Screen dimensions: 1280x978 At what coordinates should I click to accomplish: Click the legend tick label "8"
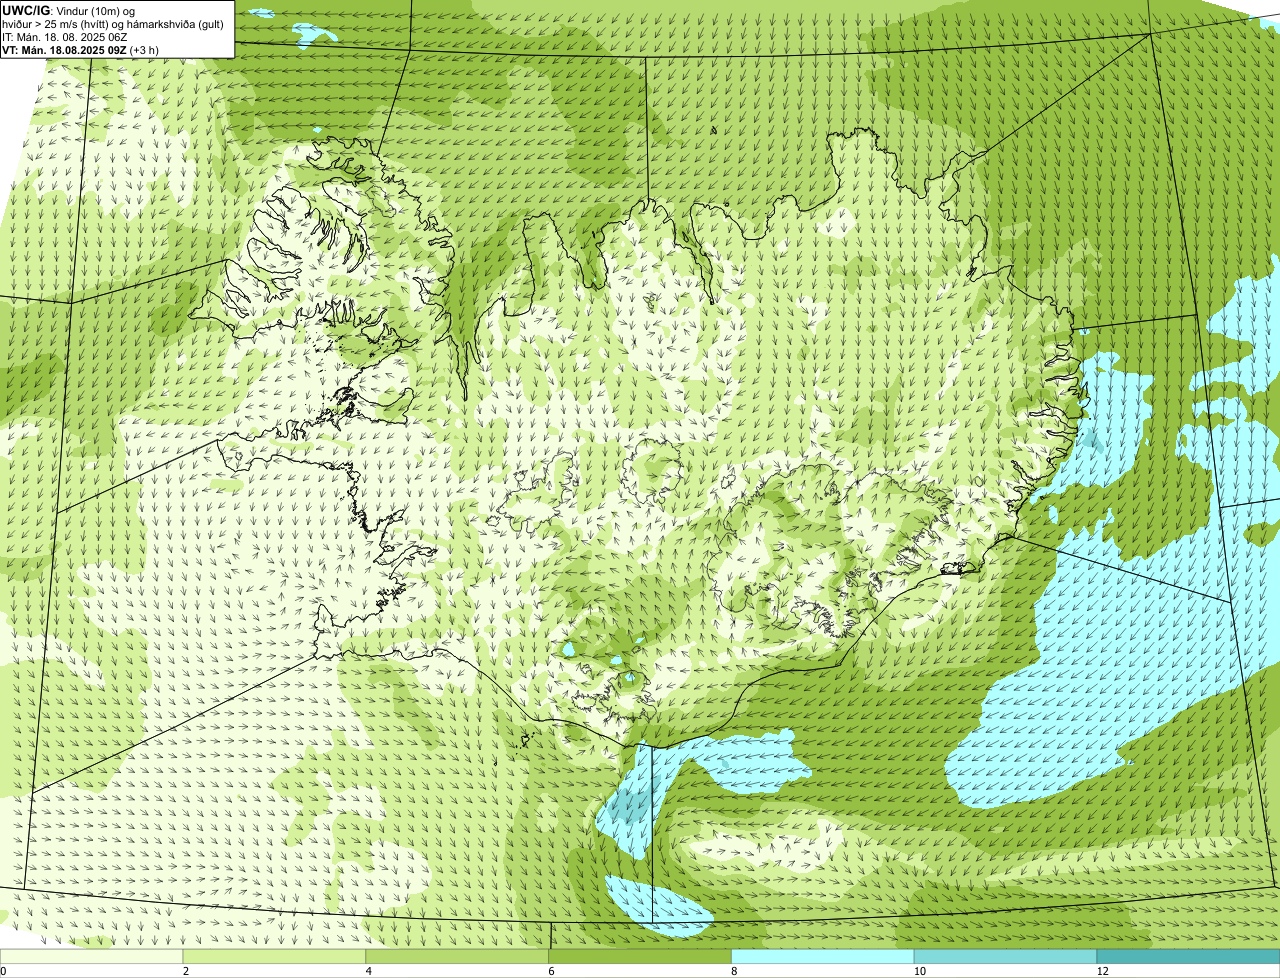coord(733,971)
